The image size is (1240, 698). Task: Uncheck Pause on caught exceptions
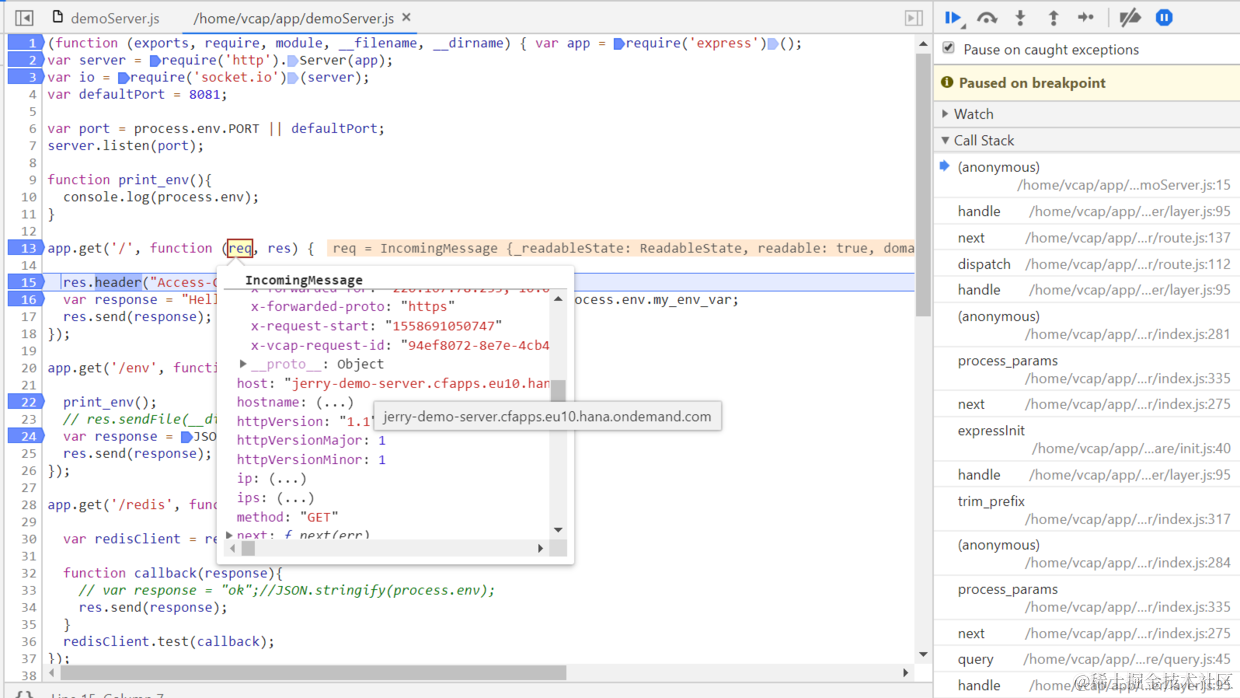[x=949, y=48]
